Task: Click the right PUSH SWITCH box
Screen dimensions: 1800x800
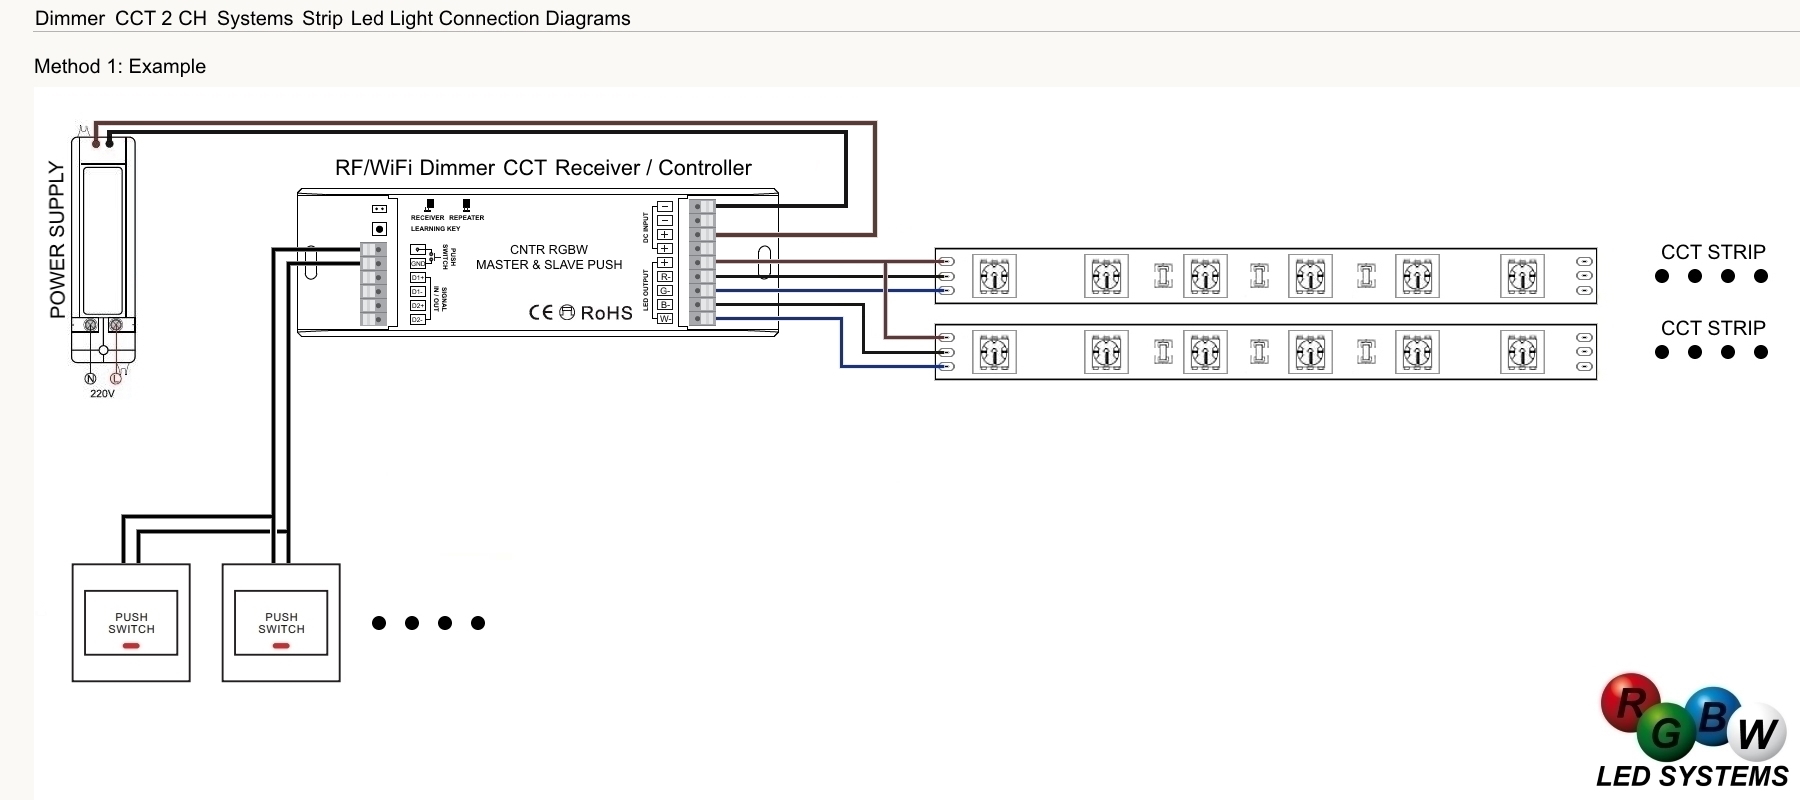Action: (281, 623)
